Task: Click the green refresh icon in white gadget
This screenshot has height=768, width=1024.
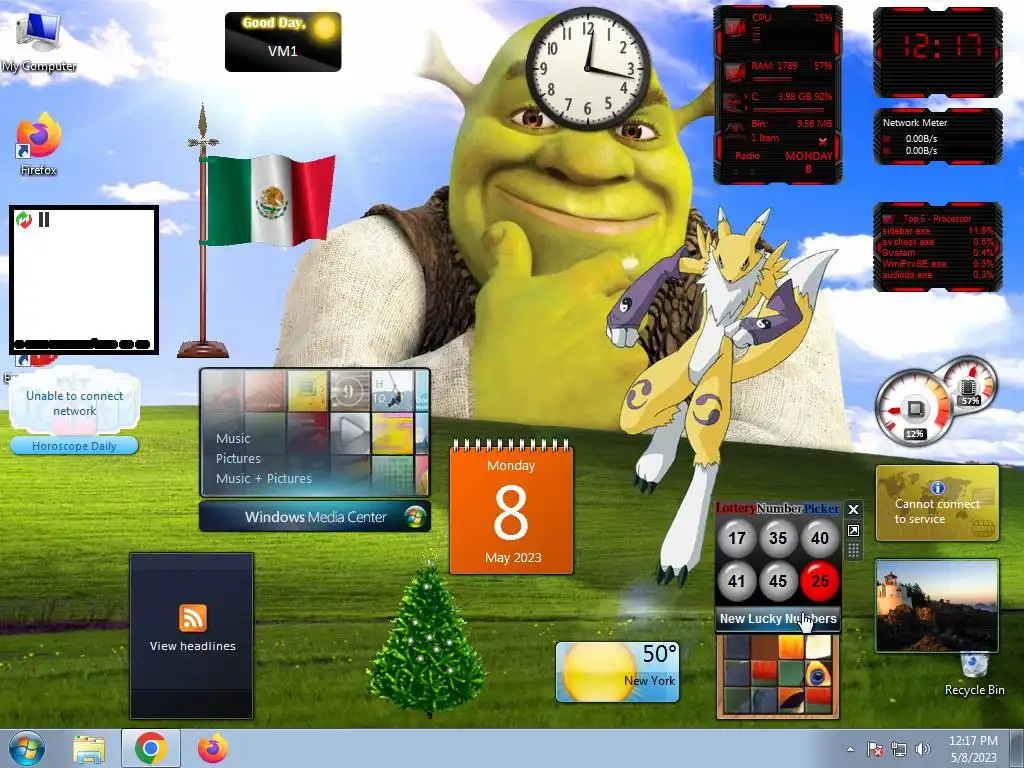Action: [x=24, y=220]
